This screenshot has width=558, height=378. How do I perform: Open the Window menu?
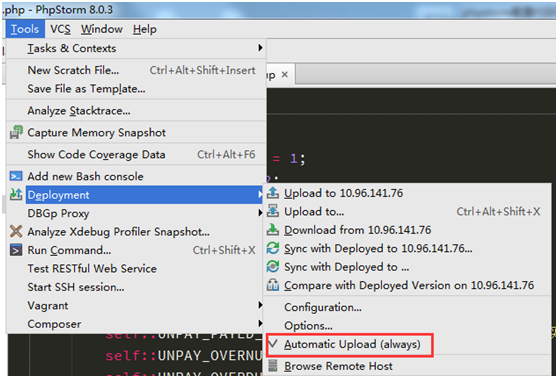102,29
